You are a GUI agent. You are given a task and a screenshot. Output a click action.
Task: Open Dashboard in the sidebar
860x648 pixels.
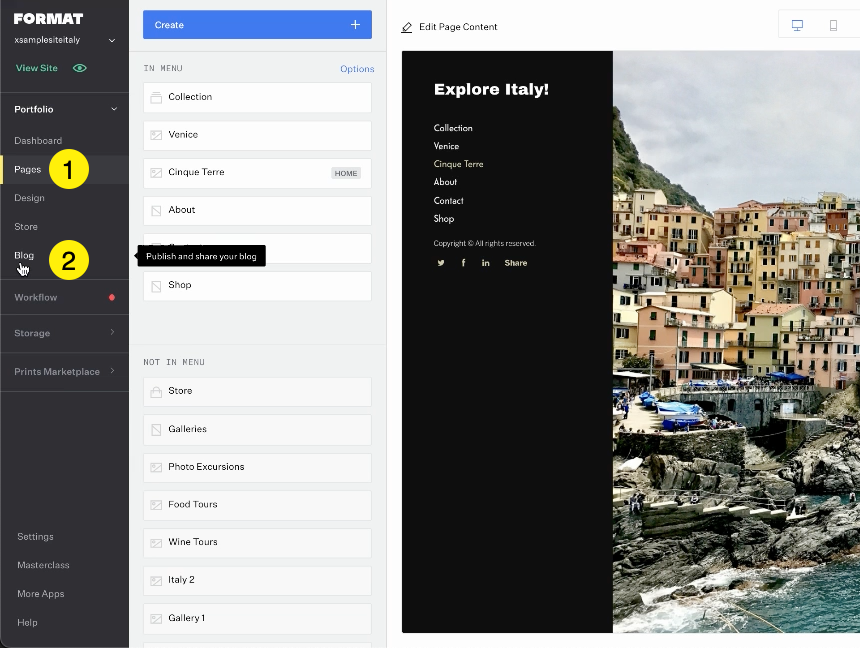pos(38,140)
